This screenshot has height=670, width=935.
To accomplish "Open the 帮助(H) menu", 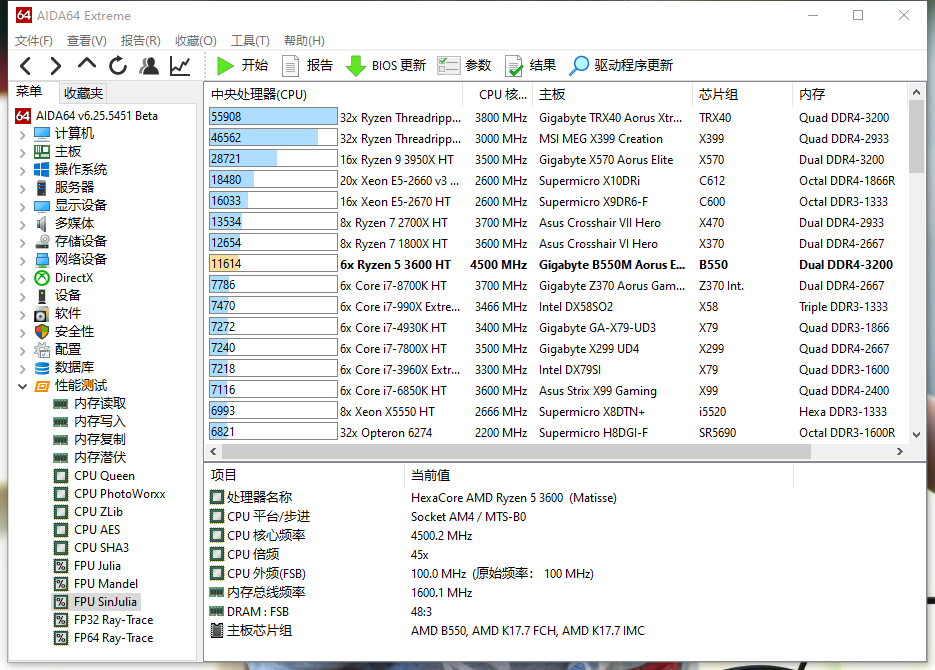I will click(304, 41).
